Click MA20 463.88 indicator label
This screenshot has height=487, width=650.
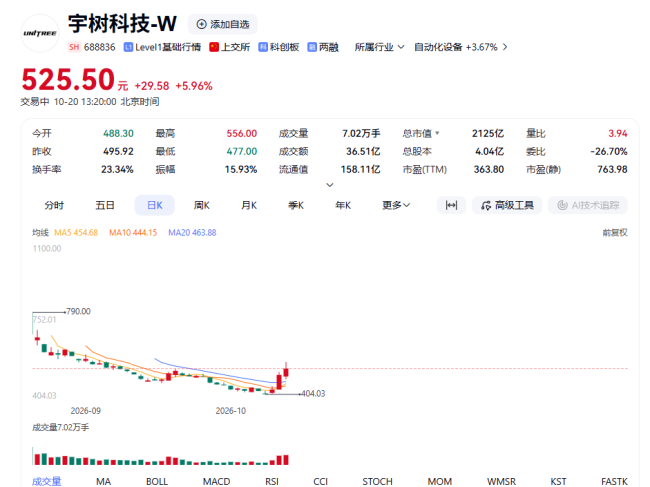[x=192, y=233]
